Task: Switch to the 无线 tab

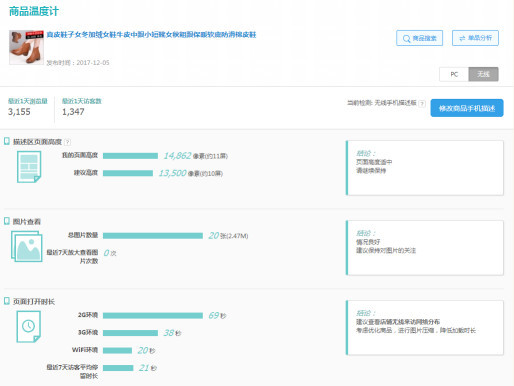Action: 483,74
